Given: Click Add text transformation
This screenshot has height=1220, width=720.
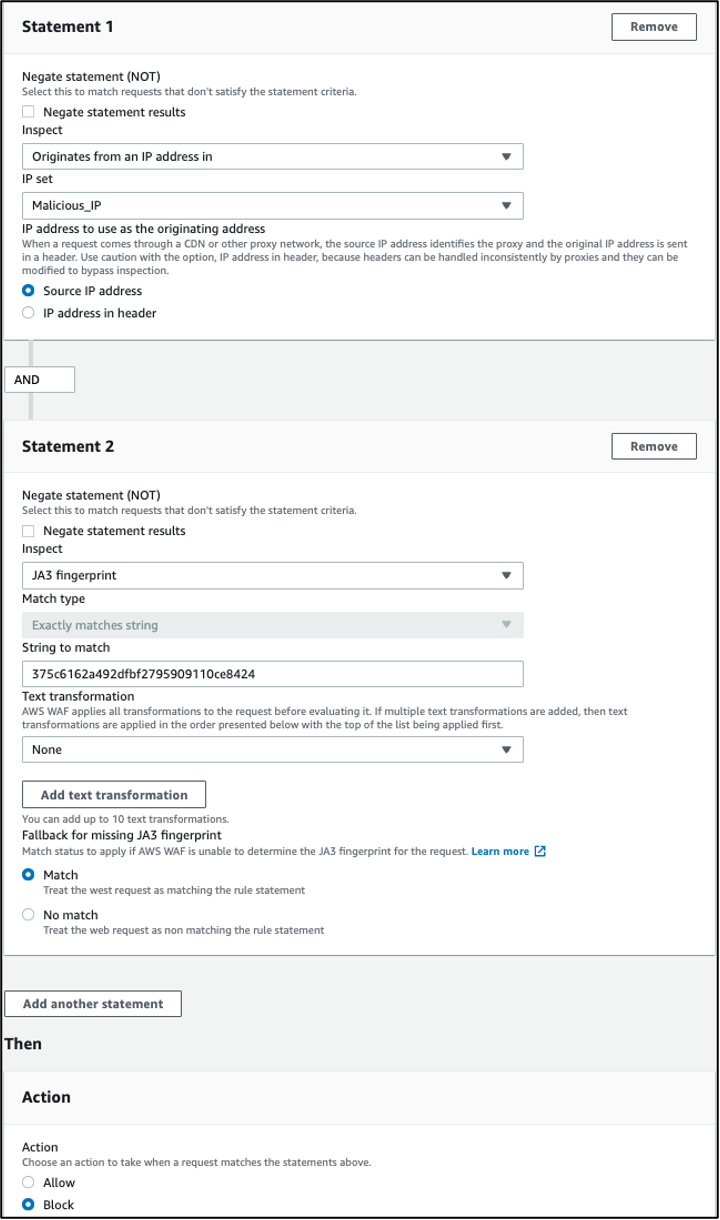Looking at the screenshot, I should [x=114, y=794].
